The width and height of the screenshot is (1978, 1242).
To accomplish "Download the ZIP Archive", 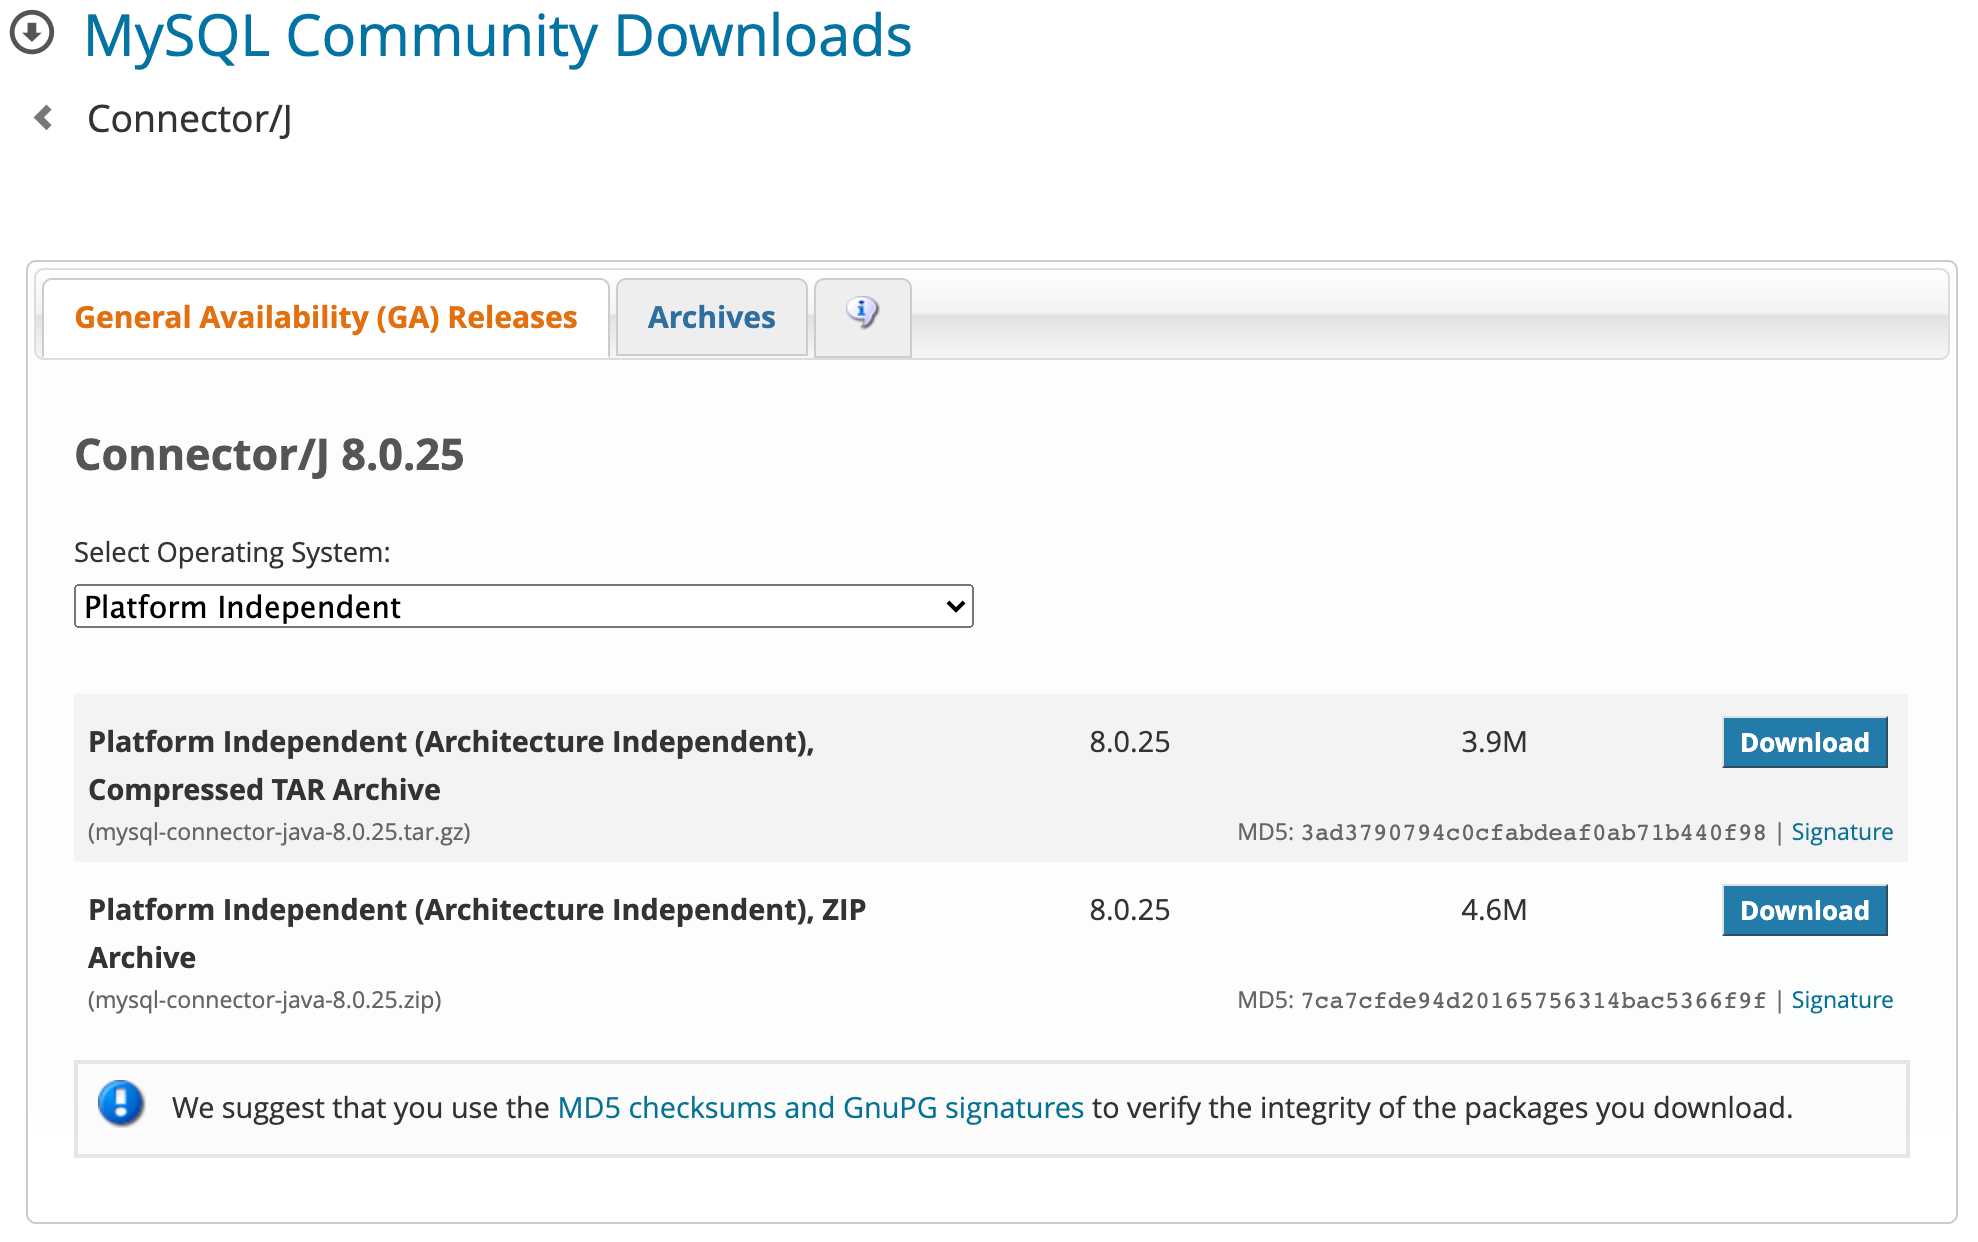I will tap(1803, 910).
